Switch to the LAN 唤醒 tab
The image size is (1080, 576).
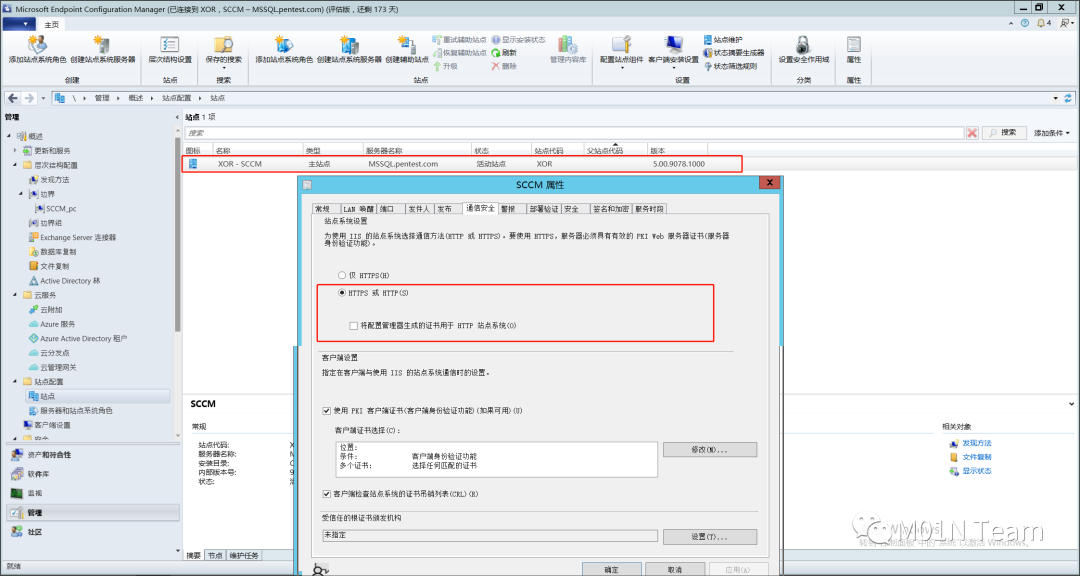358,209
